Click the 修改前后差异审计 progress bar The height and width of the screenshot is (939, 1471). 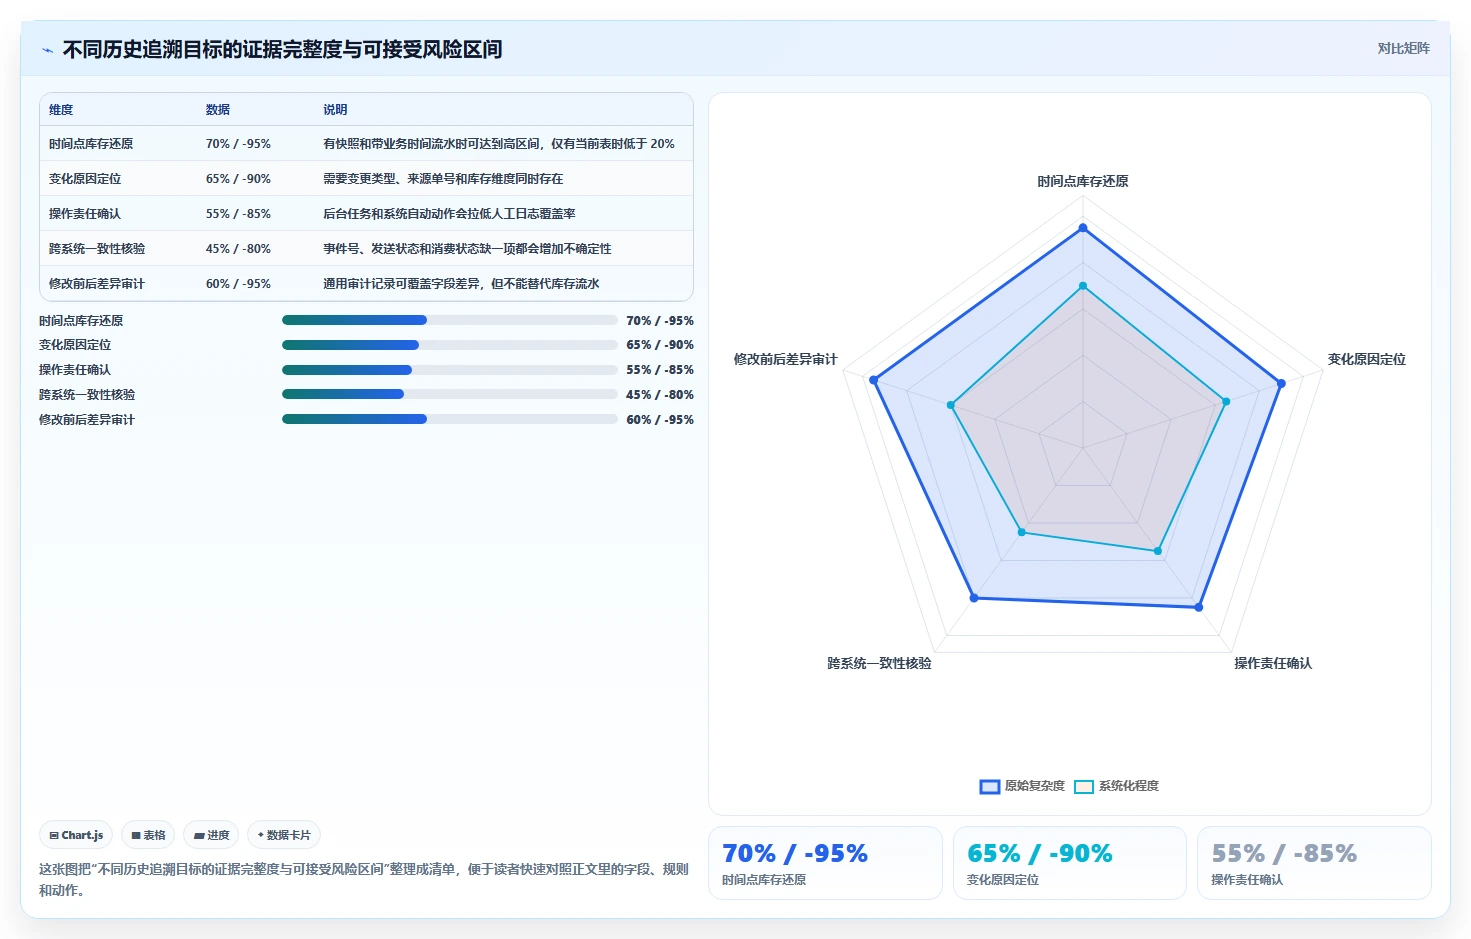point(449,419)
